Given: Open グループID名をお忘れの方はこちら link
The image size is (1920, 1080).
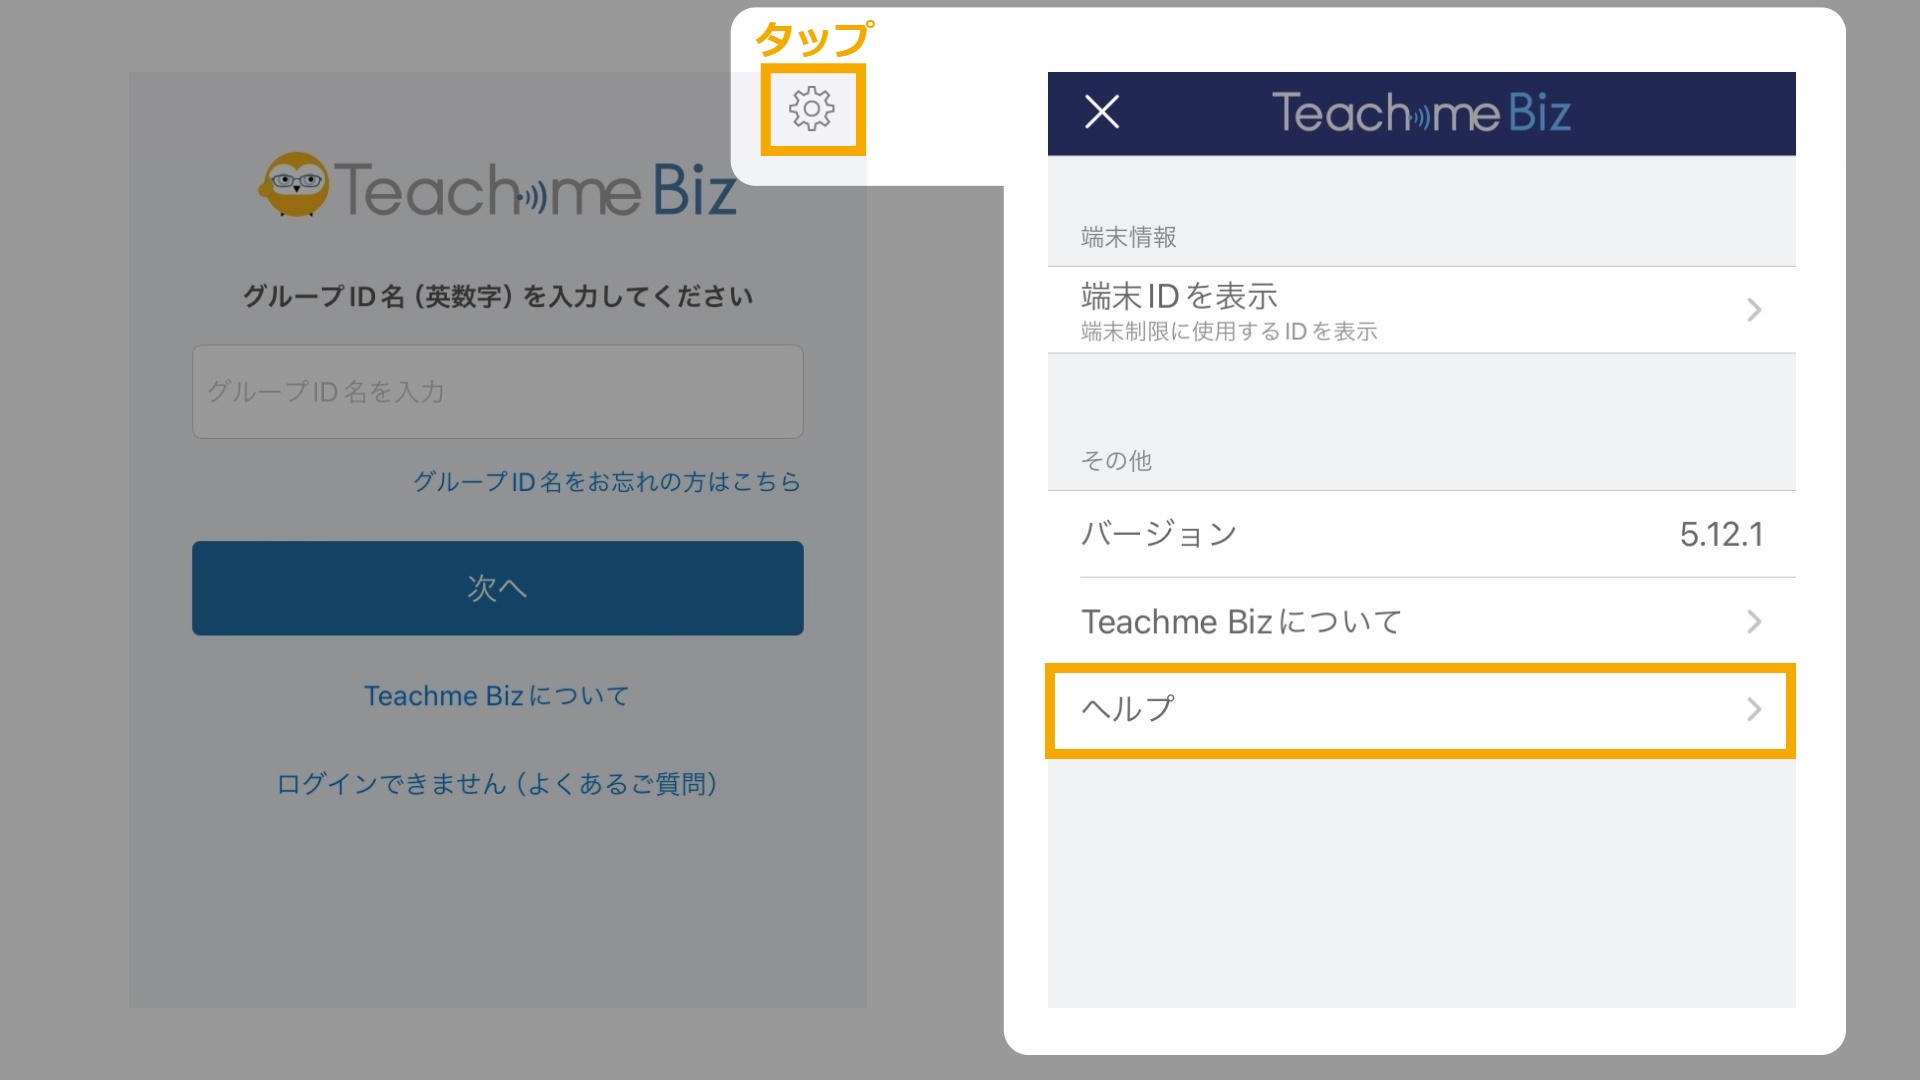Looking at the screenshot, I should (x=606, y=481).
